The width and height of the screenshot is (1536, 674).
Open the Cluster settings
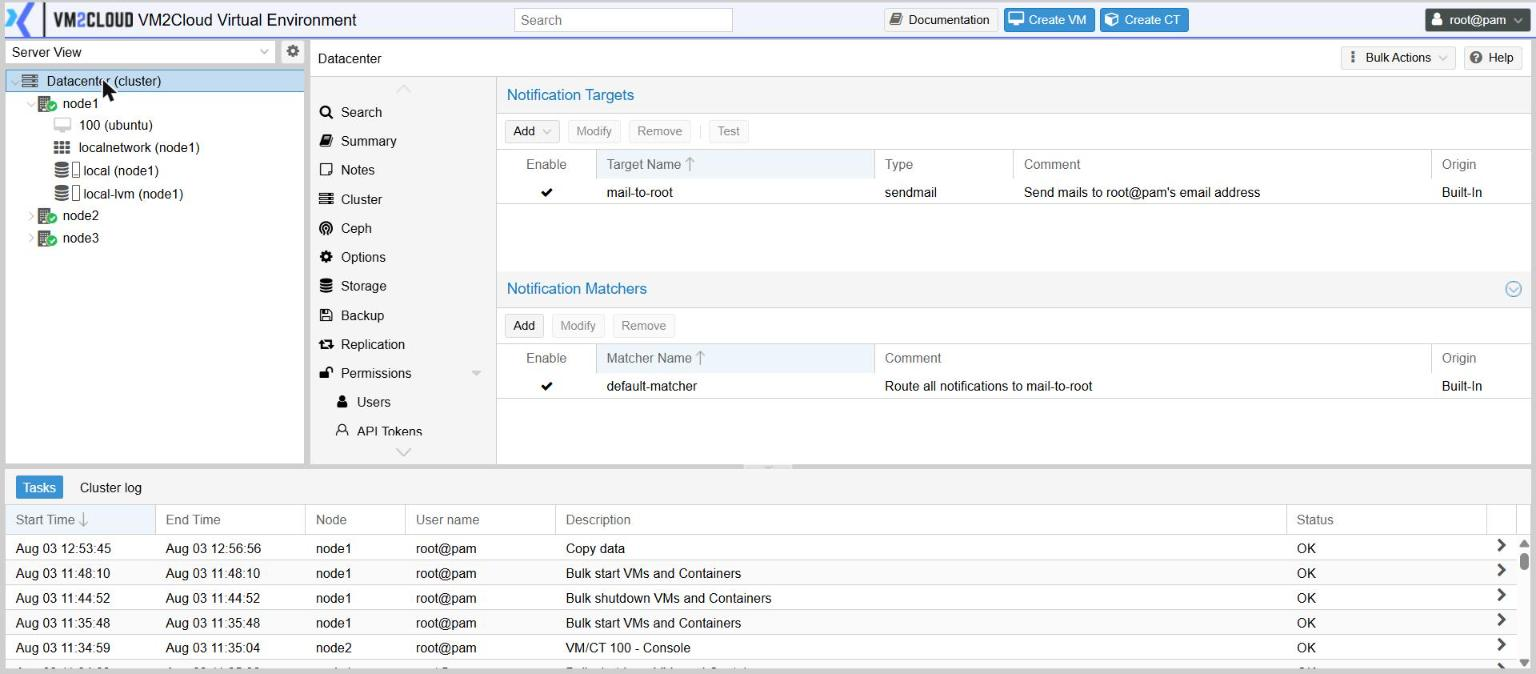pos(350,199)
